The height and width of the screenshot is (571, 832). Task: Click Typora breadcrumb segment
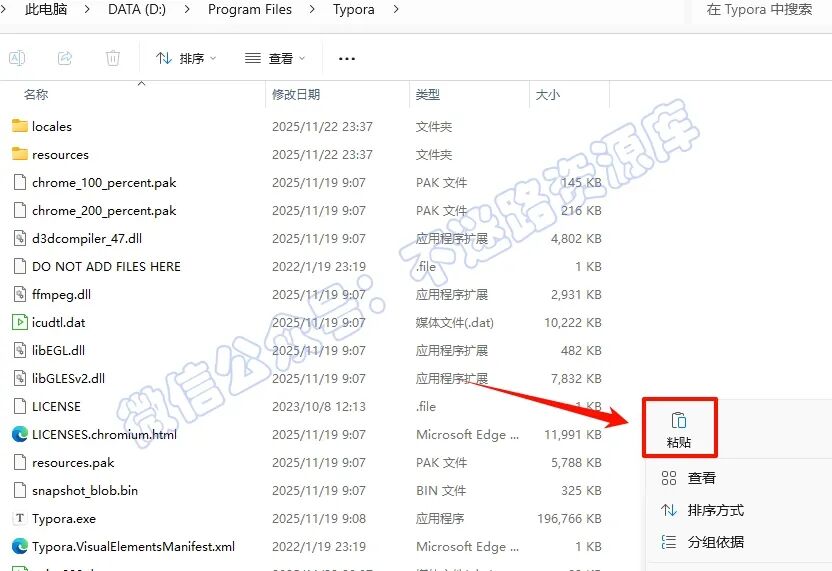pos(353,10)
